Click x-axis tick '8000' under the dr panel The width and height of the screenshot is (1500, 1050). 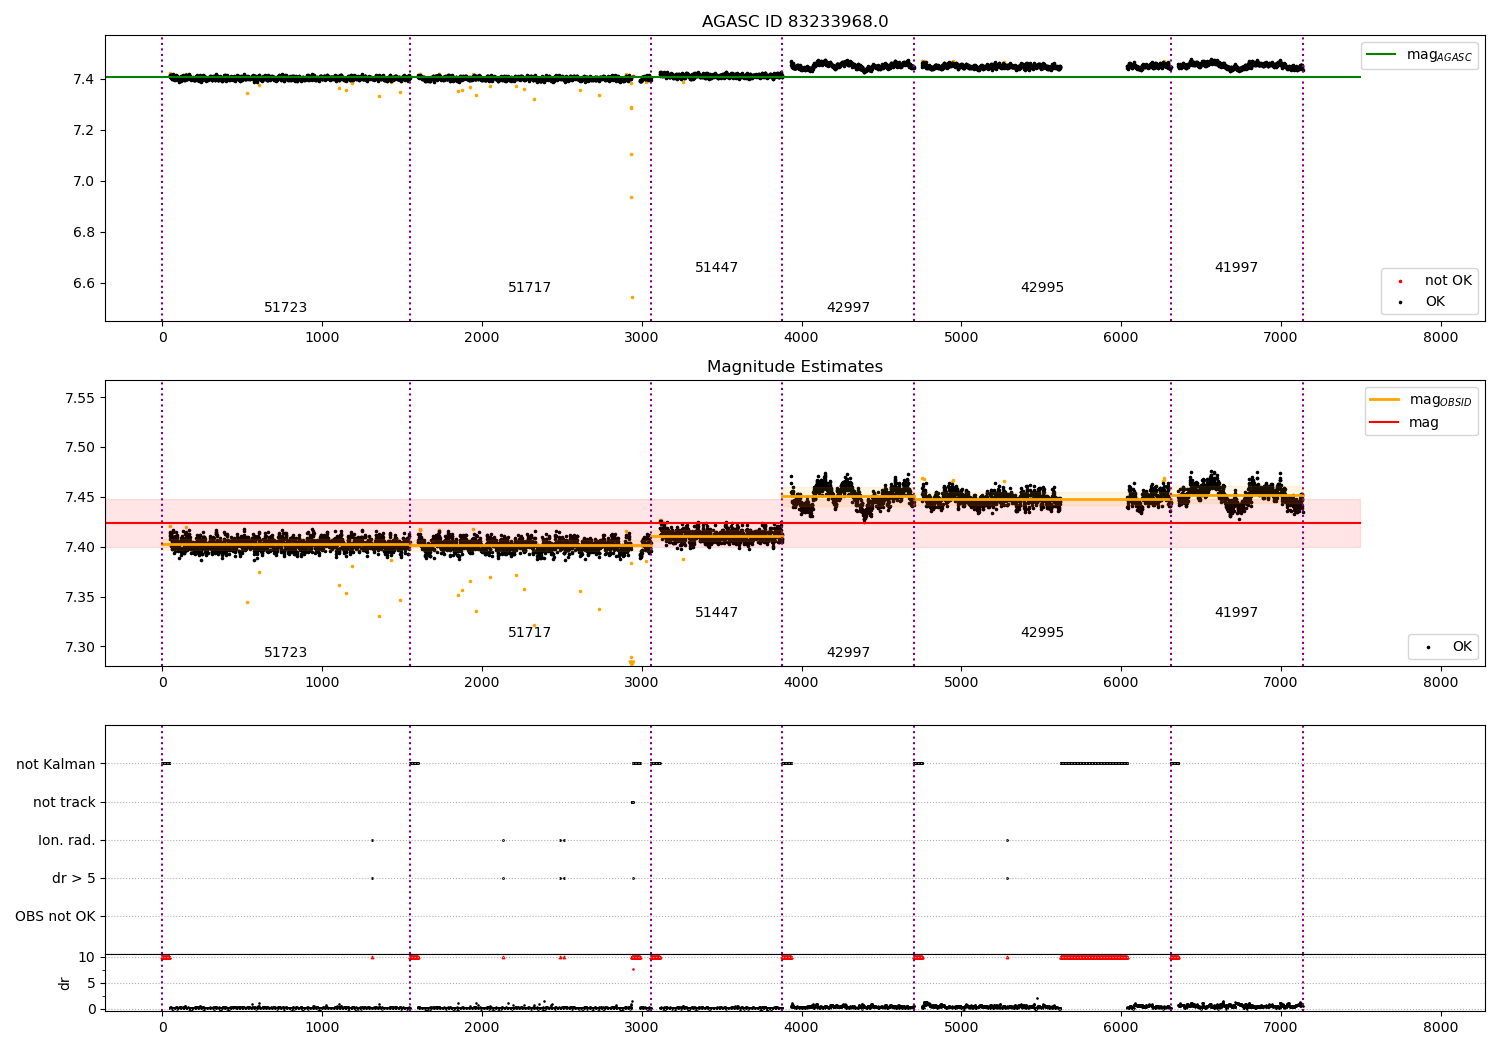(x=1440, y=1027)
